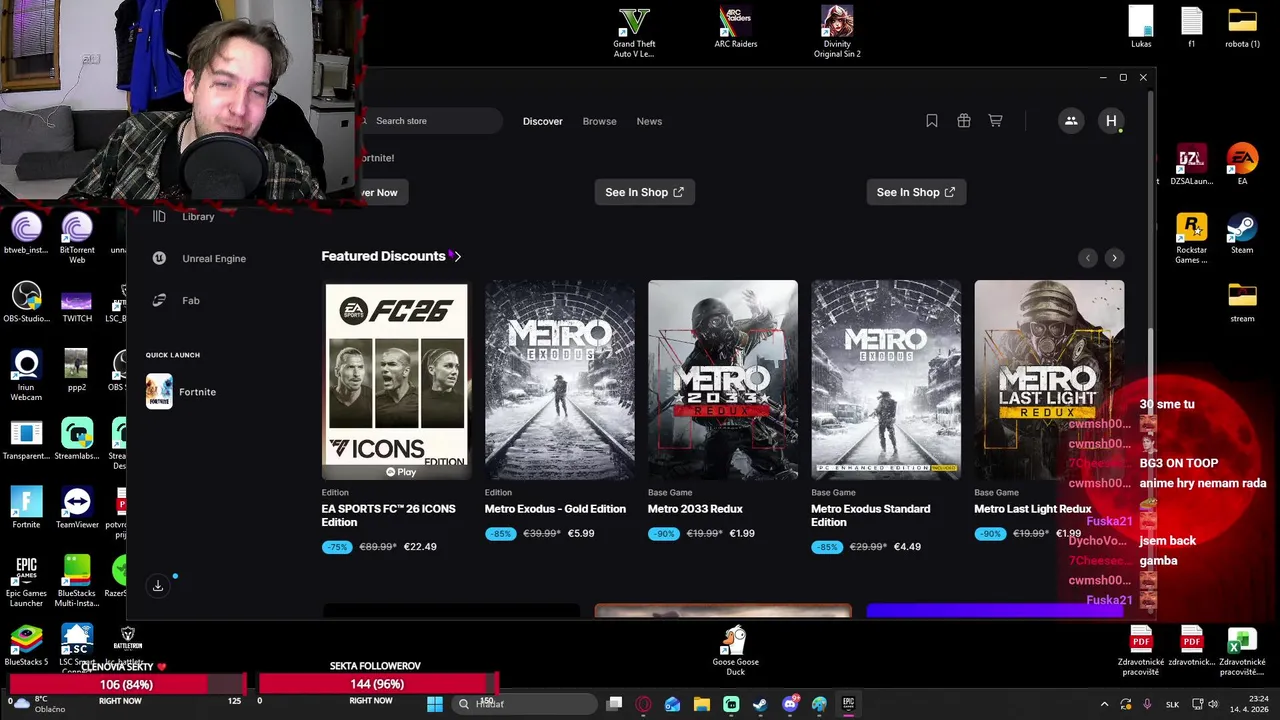
Task: Open File Explorer from the taskbar
Action: click(x=702, y=704)
